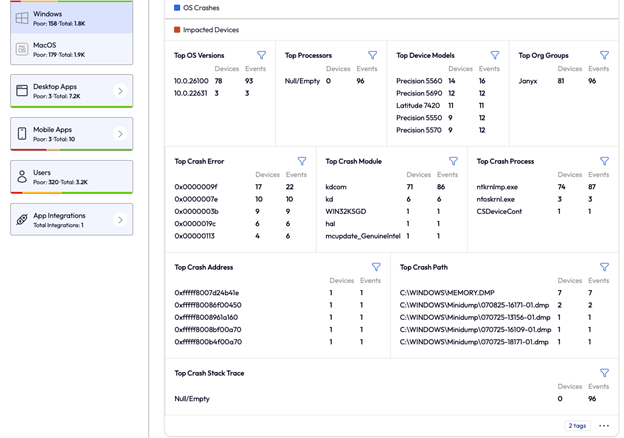The image size is (624, 438).
Task: Open the Users category card
Action: pyautogui.click(x=72, y=177)
